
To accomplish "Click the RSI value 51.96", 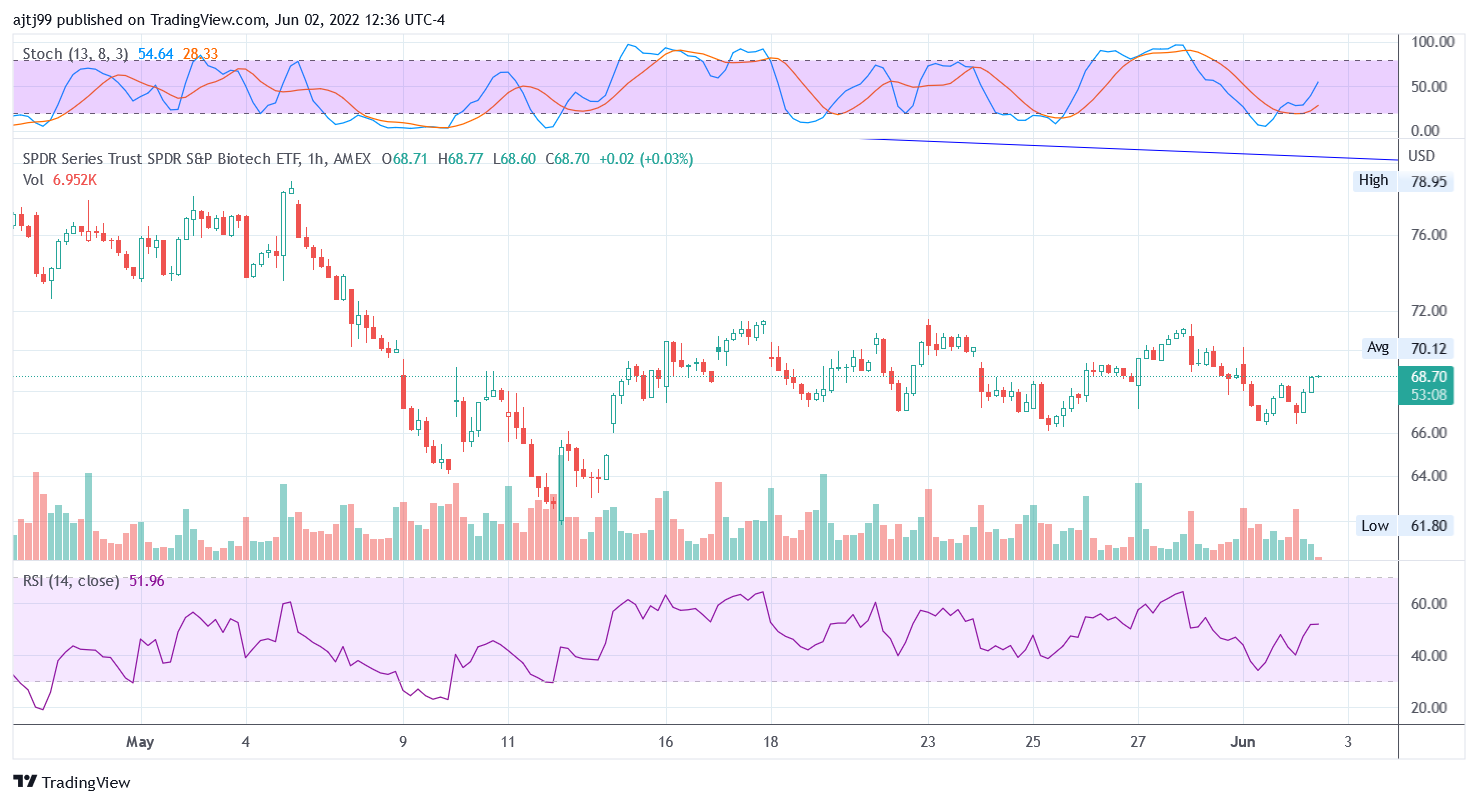I will [x=147, y=581].
